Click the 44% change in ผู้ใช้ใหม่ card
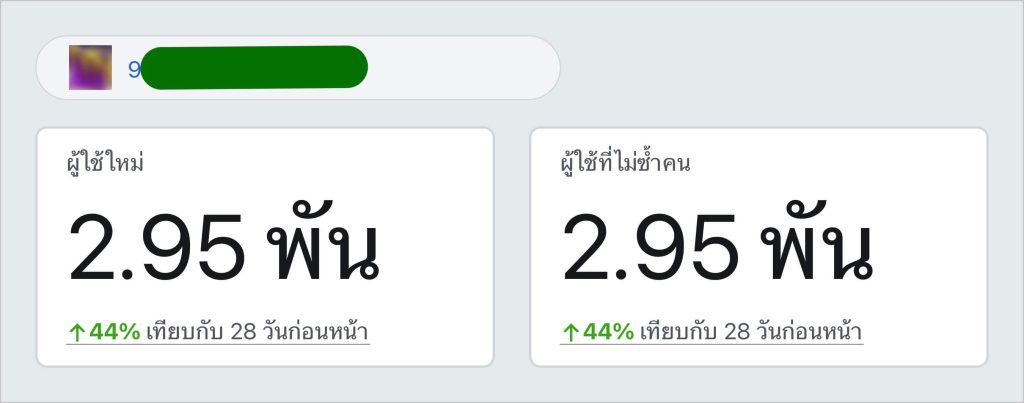The height and width of the screenshot is (403, 1024). 115,332
